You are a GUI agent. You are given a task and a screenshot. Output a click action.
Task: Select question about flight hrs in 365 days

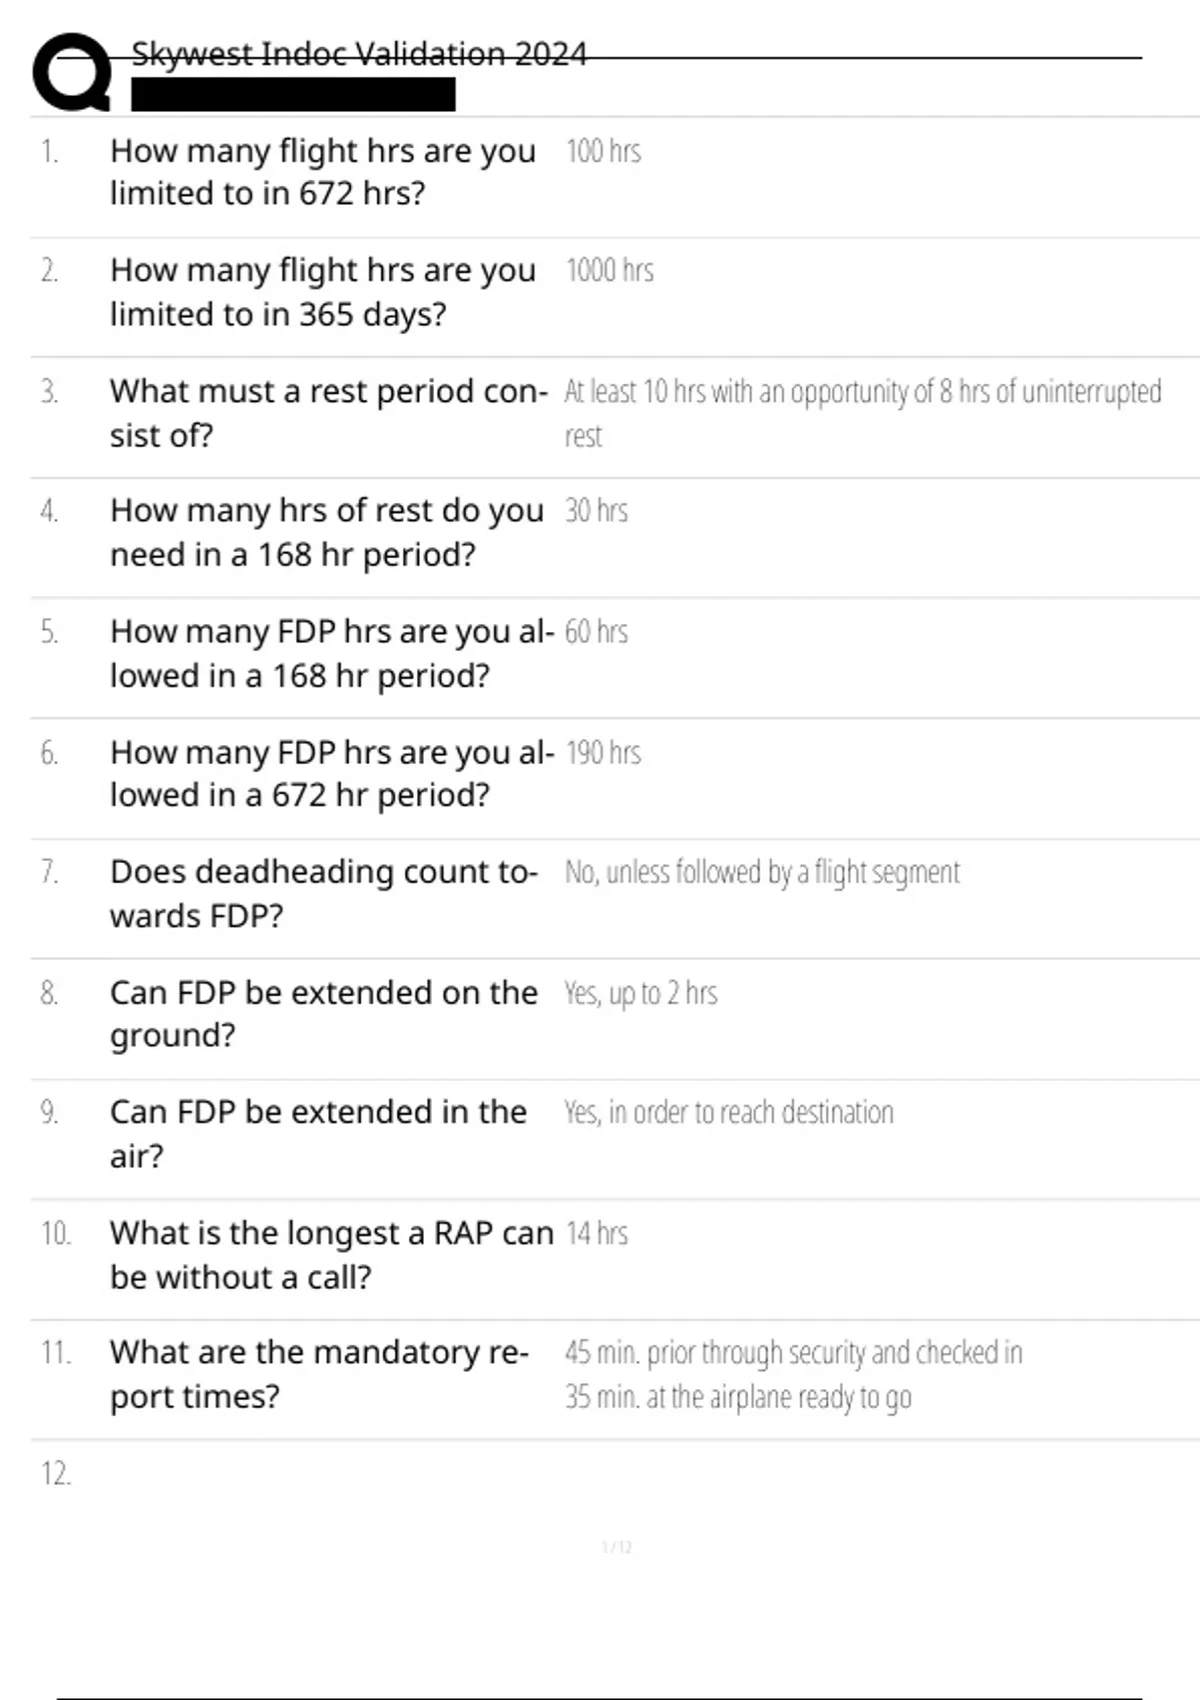(x=322, y=292)
